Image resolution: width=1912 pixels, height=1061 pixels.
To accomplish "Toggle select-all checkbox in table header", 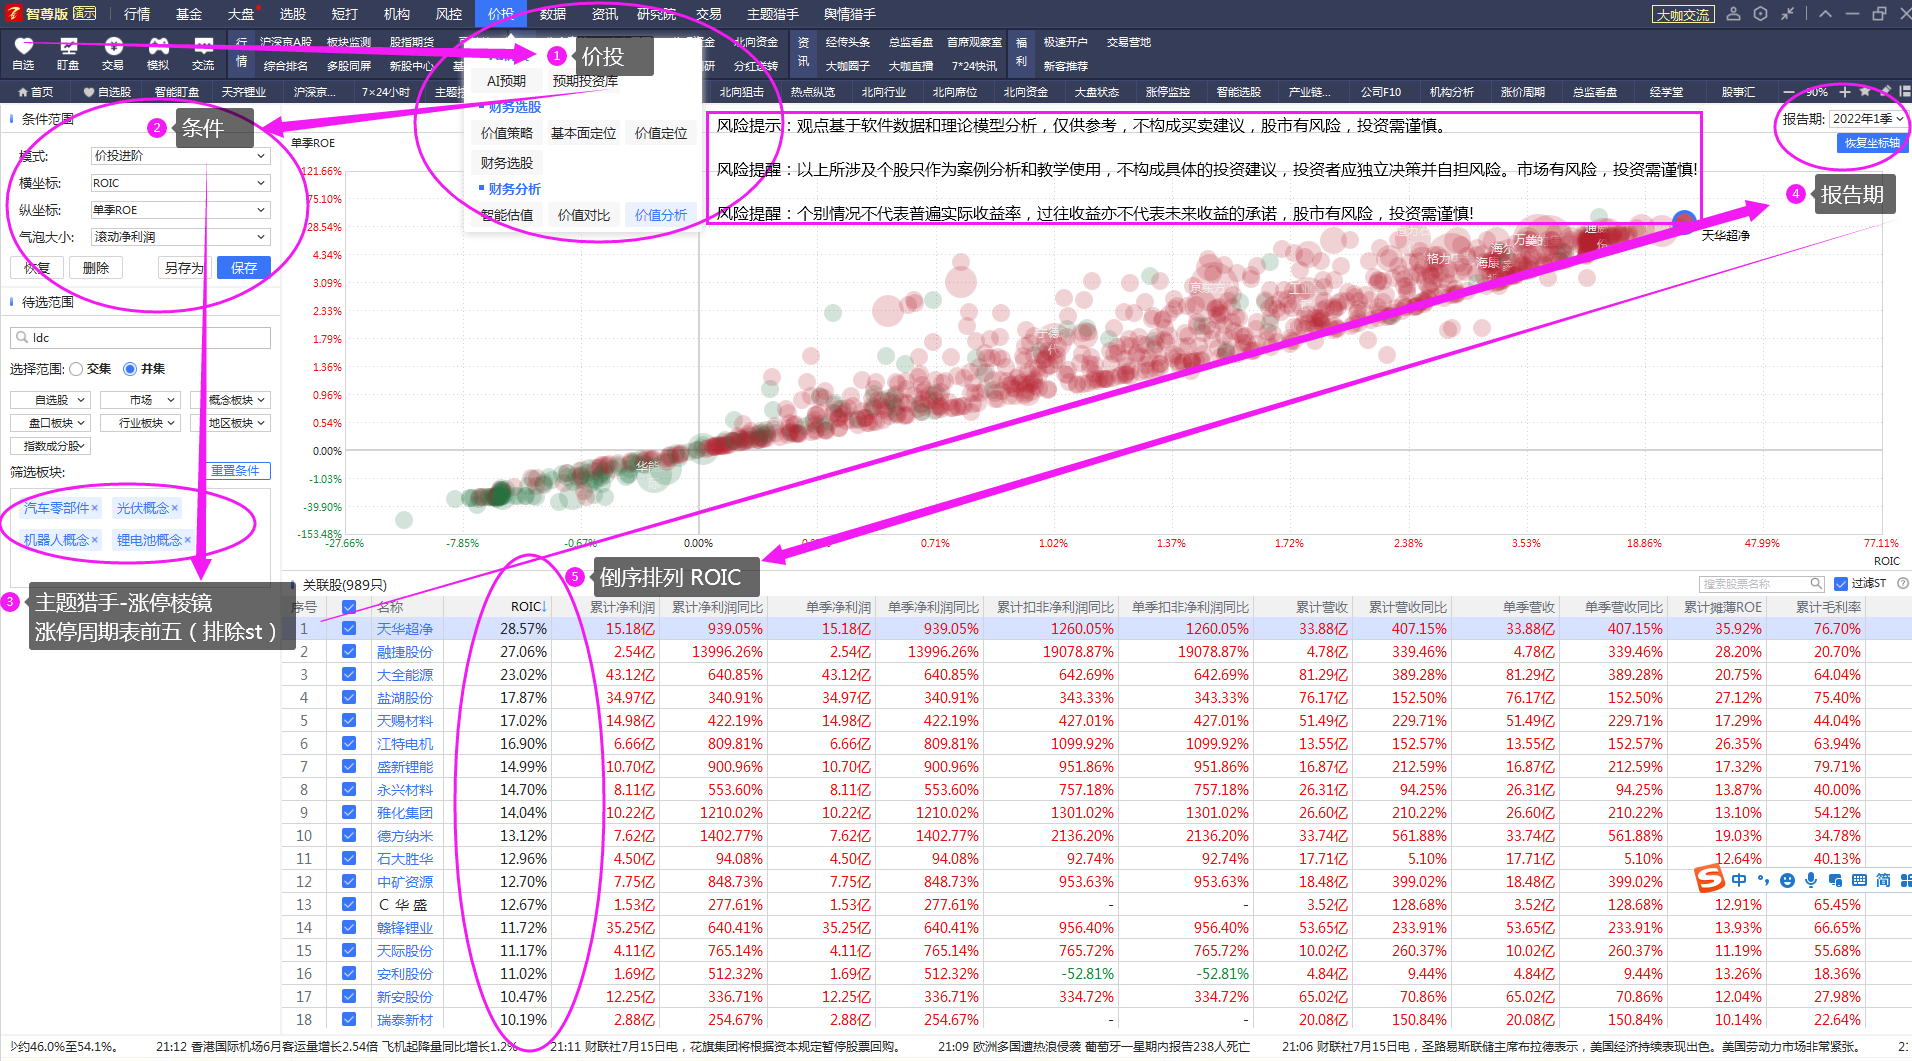I will [x=349, y=607].
